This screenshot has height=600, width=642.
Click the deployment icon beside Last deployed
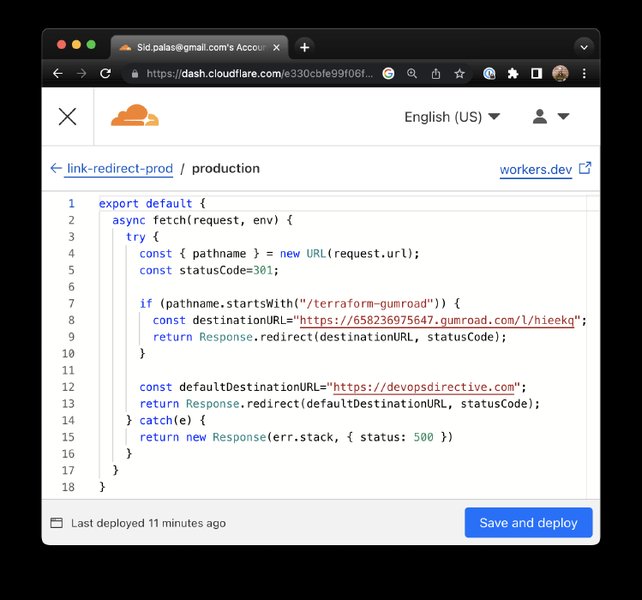[x=57, y=523]
